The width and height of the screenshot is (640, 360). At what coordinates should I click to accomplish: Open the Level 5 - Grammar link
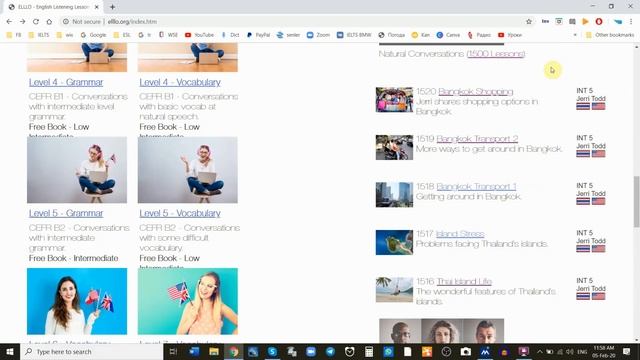(66, 213)
